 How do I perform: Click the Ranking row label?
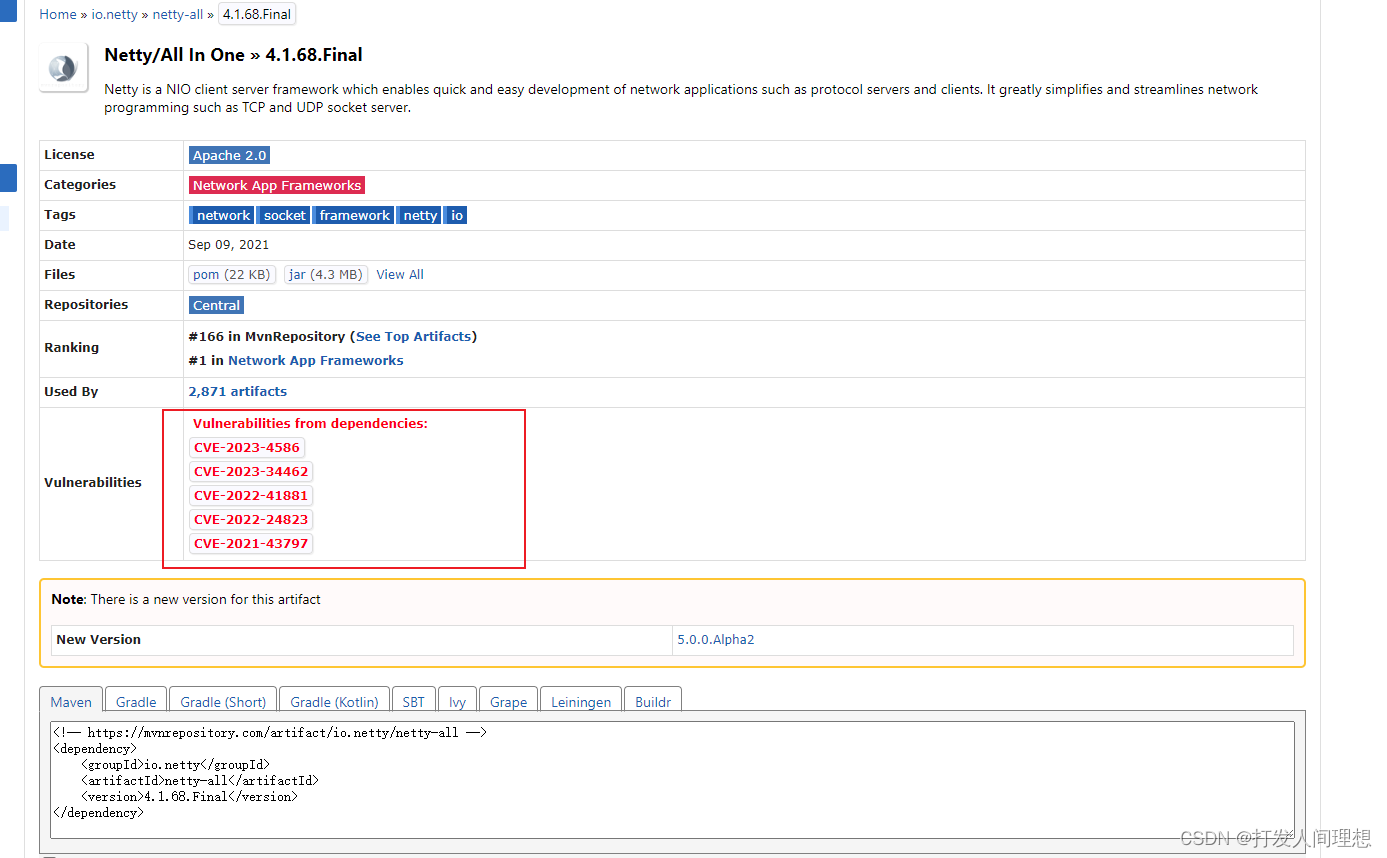(x=72, y=348)
